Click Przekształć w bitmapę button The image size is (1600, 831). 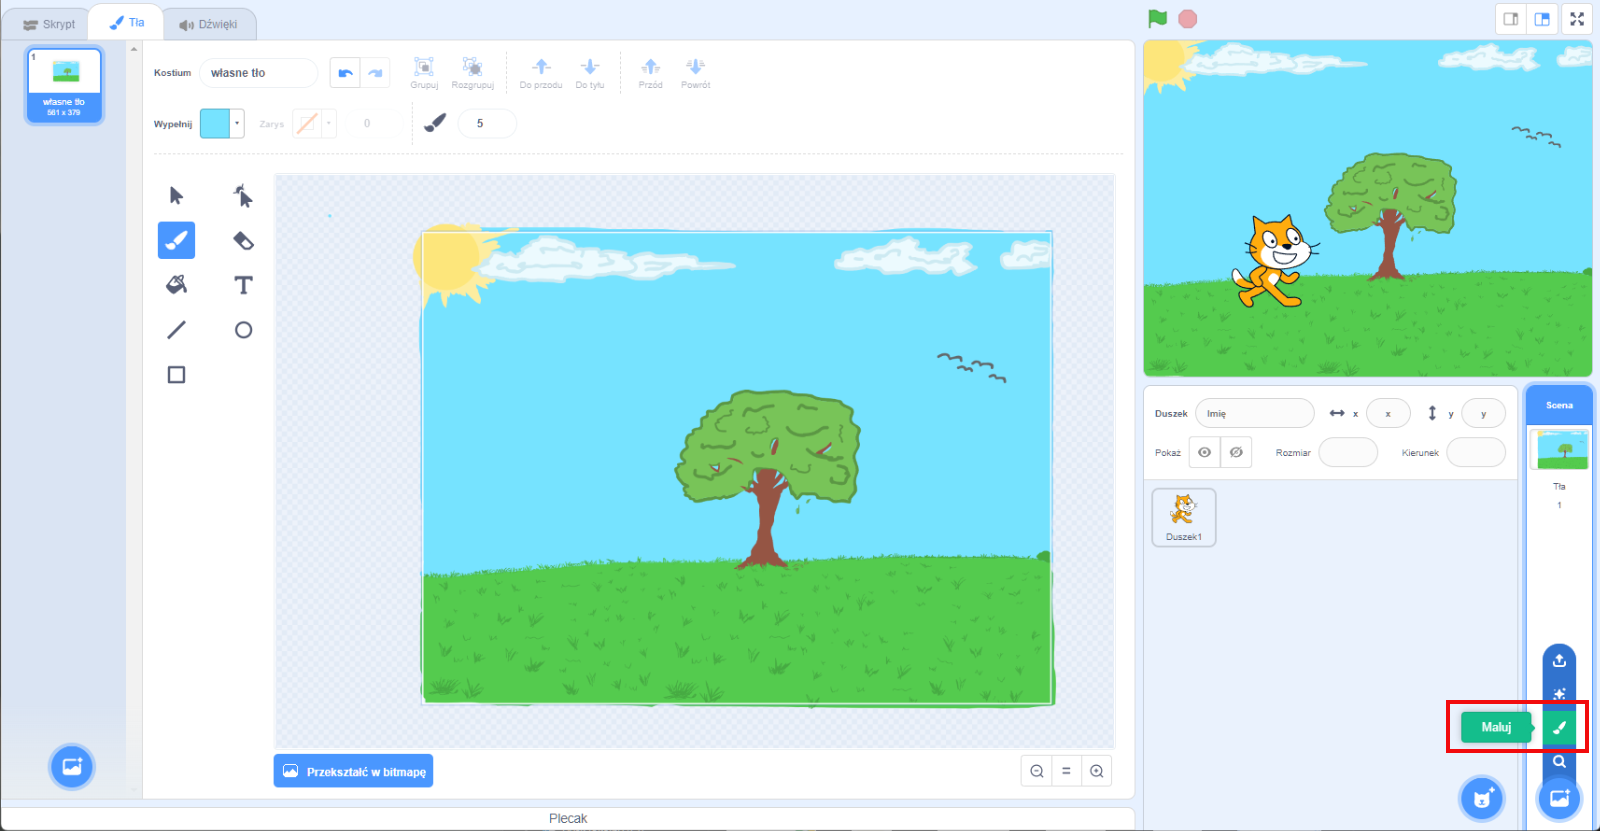(x=353, y=771)
